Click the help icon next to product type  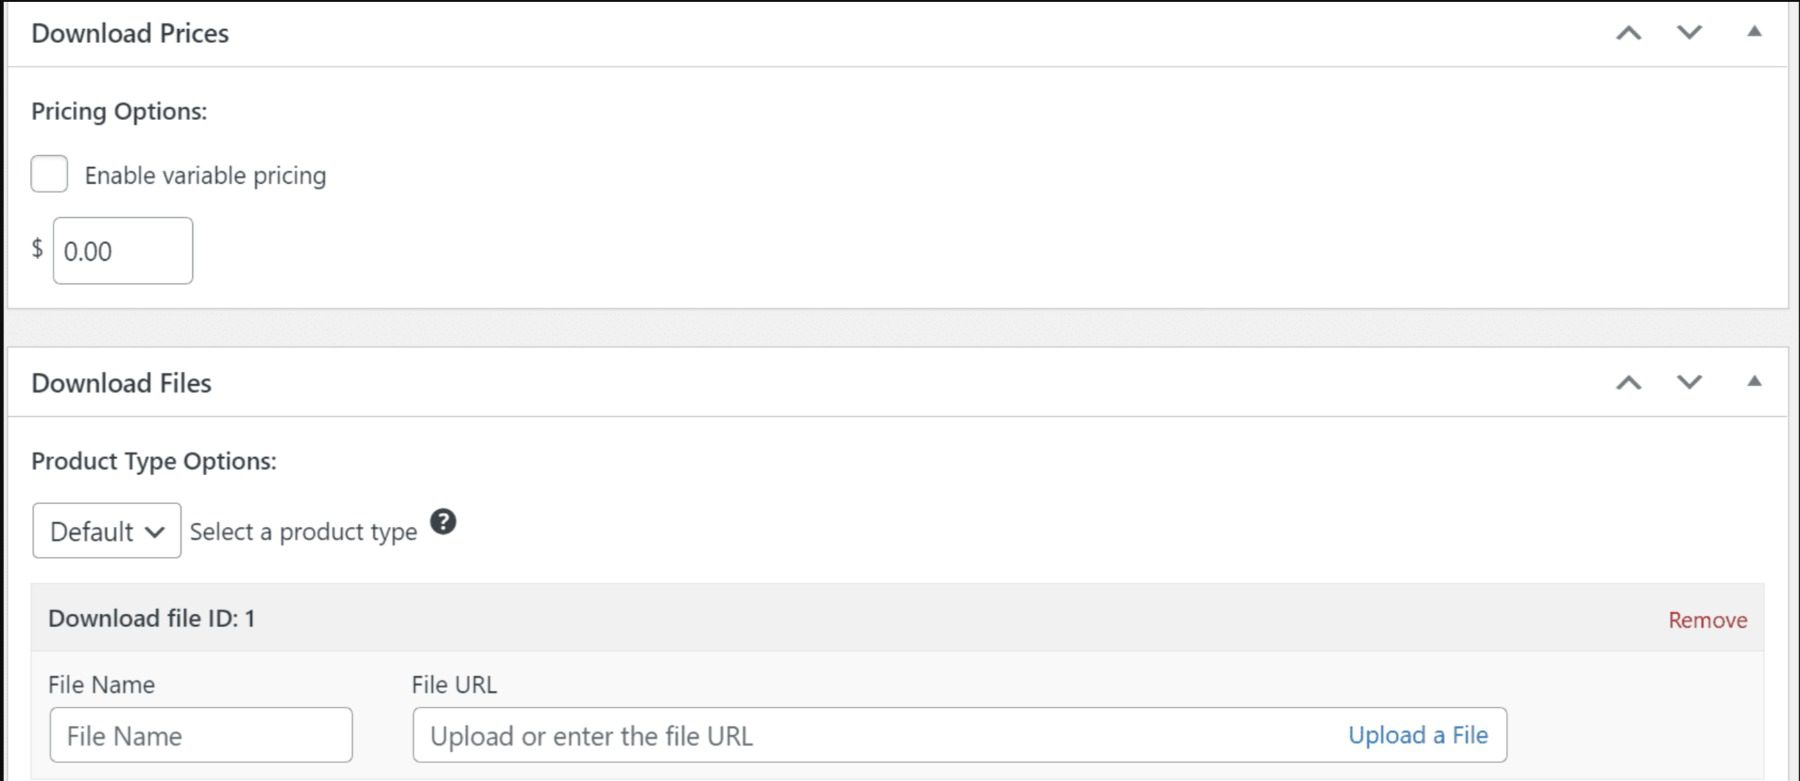pyautogui.click(x=443, y=521)
